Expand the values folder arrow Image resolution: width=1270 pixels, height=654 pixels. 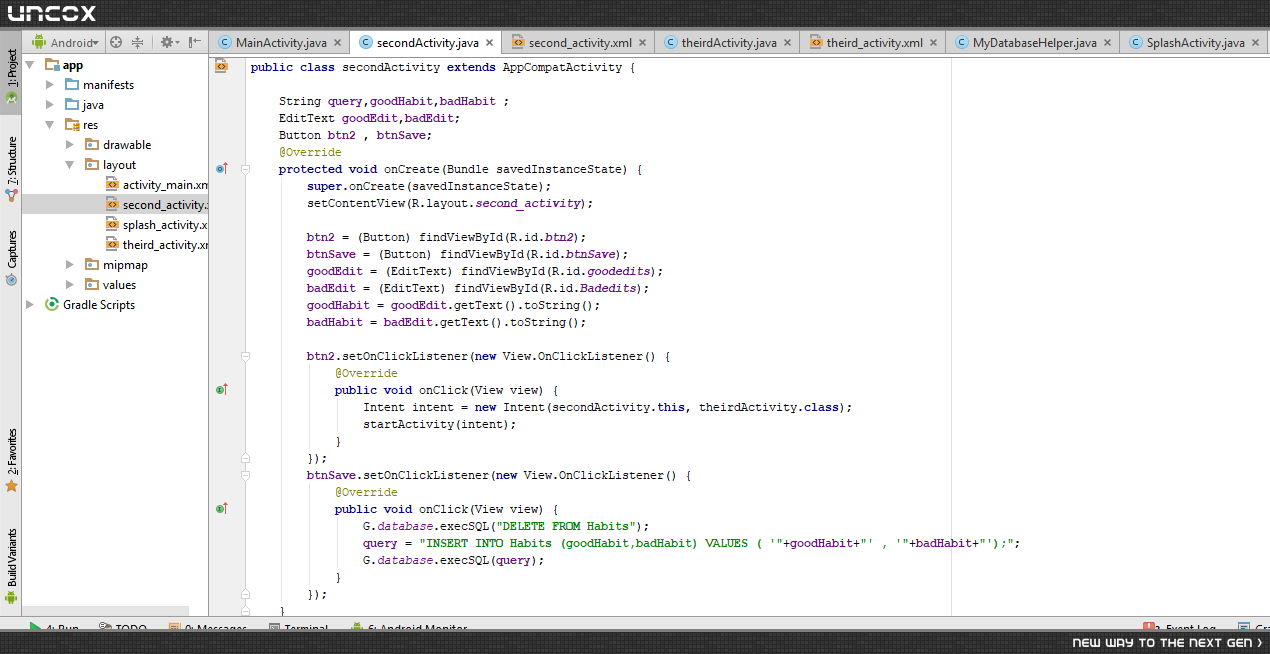point(70,284)
